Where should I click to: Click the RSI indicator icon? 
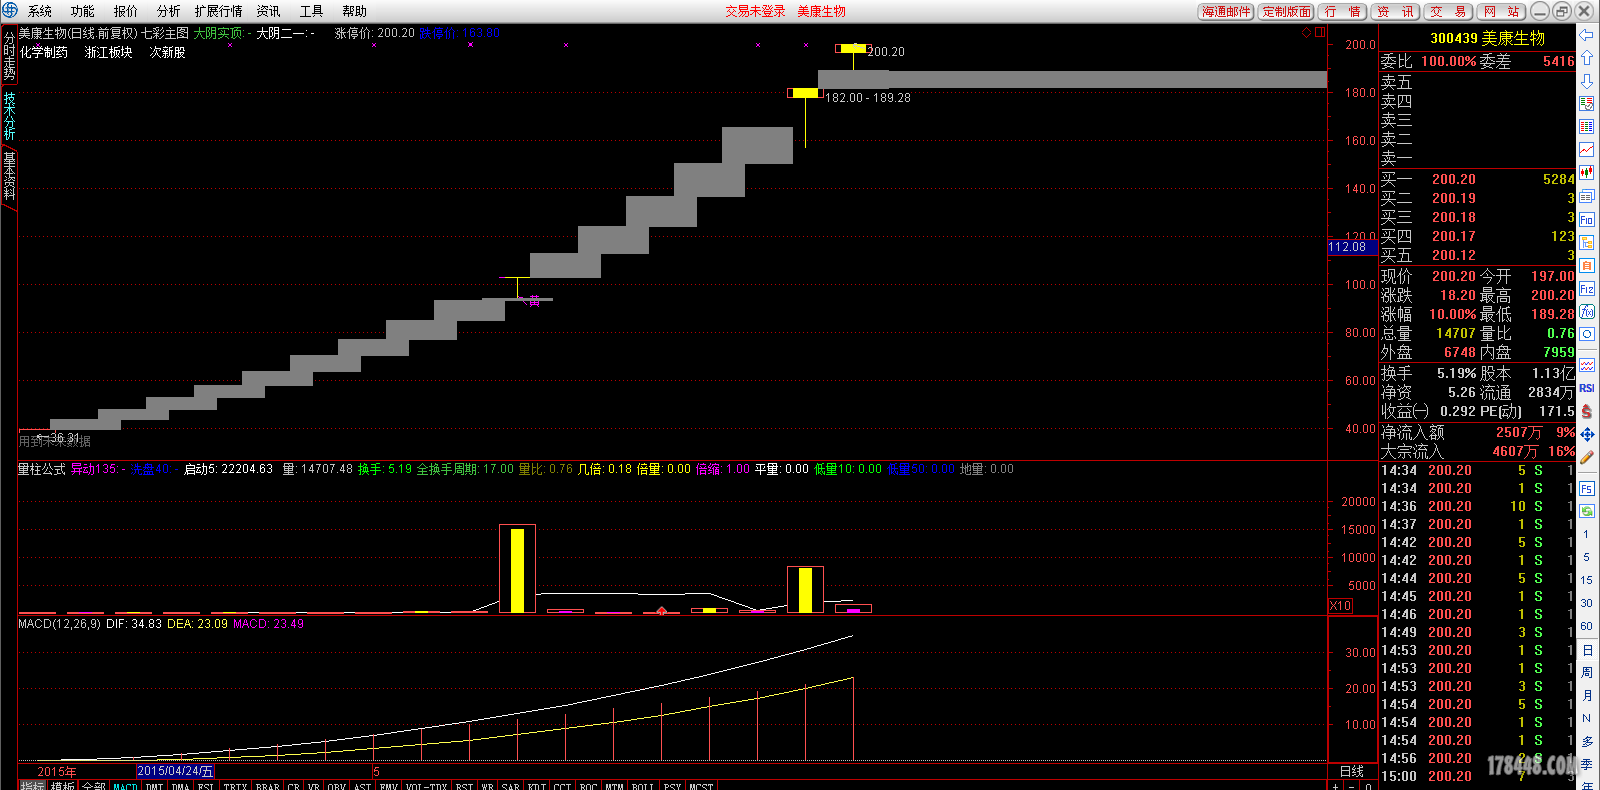1587,388
